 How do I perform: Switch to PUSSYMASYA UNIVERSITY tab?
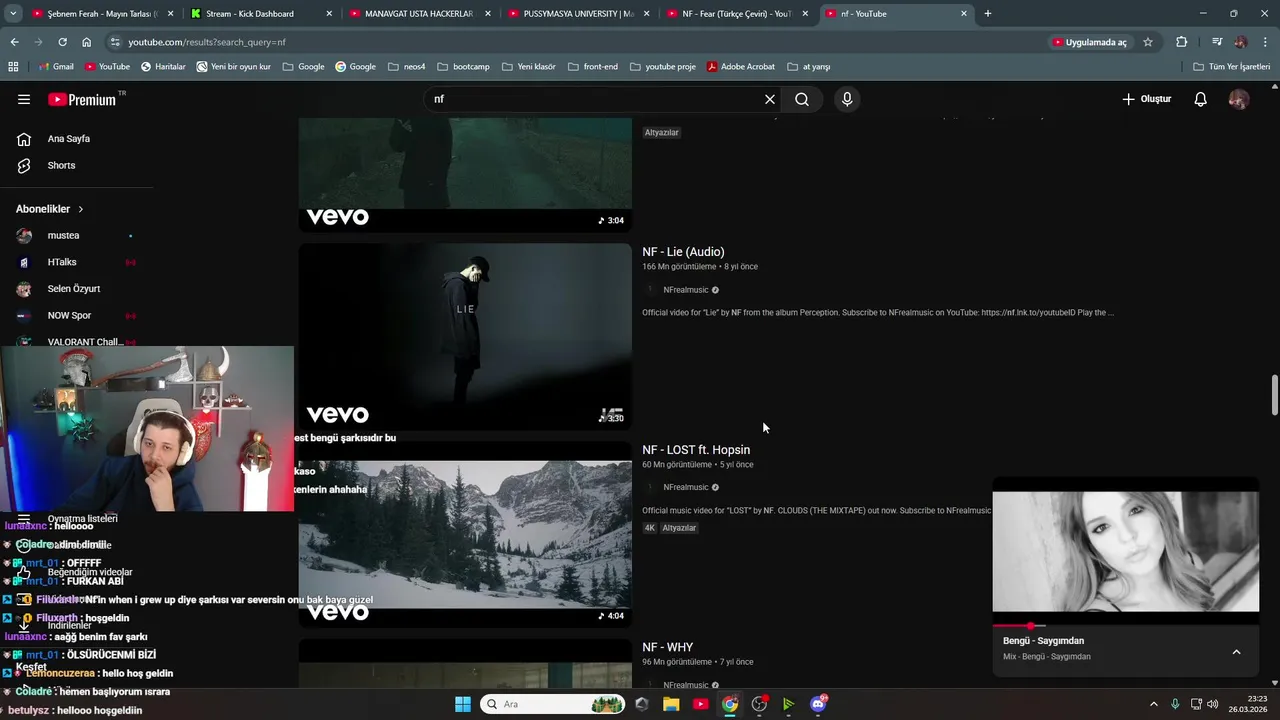pos(578,14)
